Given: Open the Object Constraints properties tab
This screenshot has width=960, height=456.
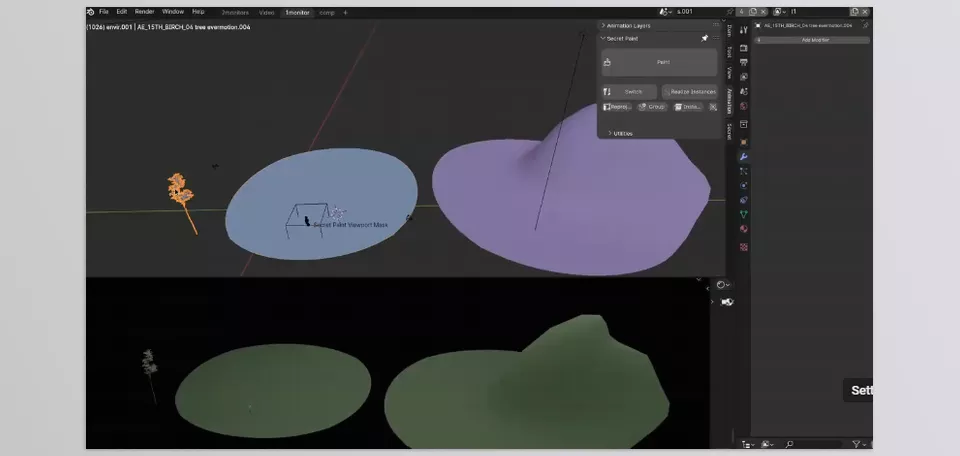Looking at the screenshot, I should (x=743, y=200).
